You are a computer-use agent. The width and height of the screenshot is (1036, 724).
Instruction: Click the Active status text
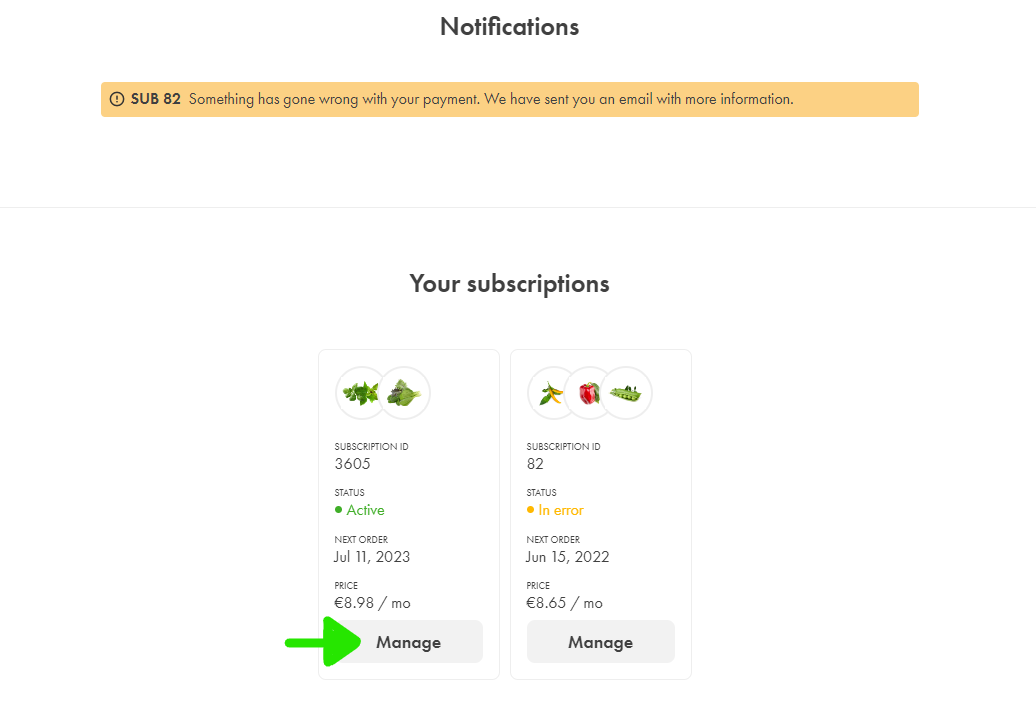[x=365, y=510]
